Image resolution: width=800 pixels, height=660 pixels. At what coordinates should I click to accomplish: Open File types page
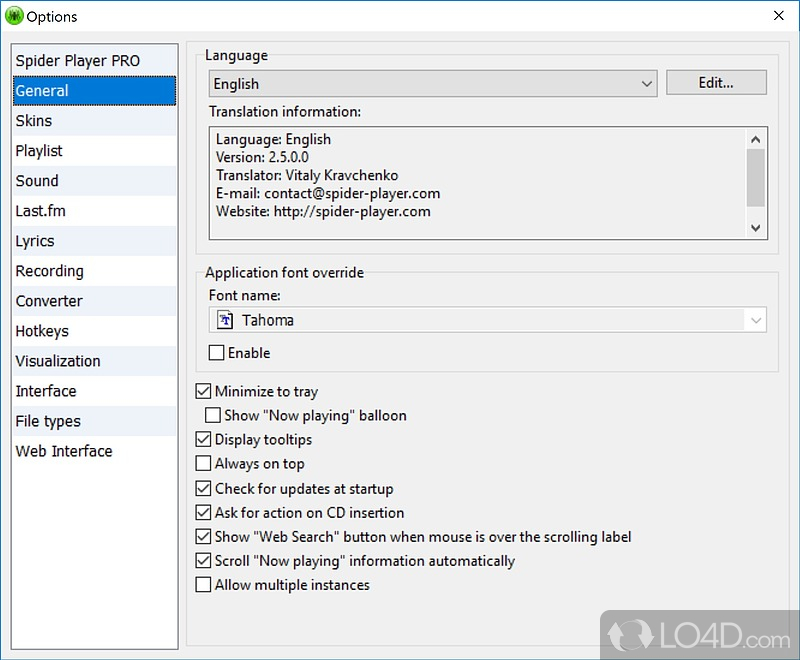click(94, 422)
